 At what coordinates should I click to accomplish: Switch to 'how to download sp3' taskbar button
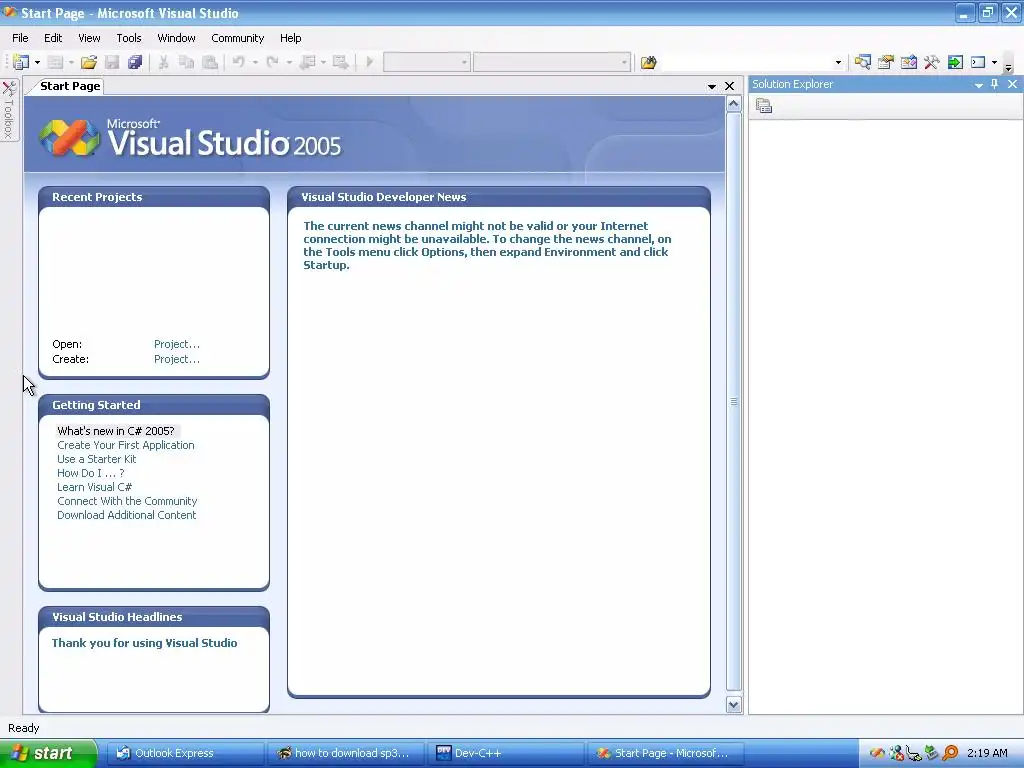(x=345, y=753)
